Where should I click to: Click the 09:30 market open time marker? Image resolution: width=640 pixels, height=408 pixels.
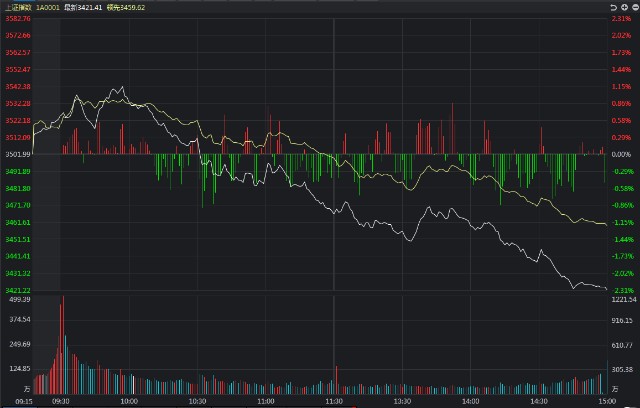tap(62, 400)
